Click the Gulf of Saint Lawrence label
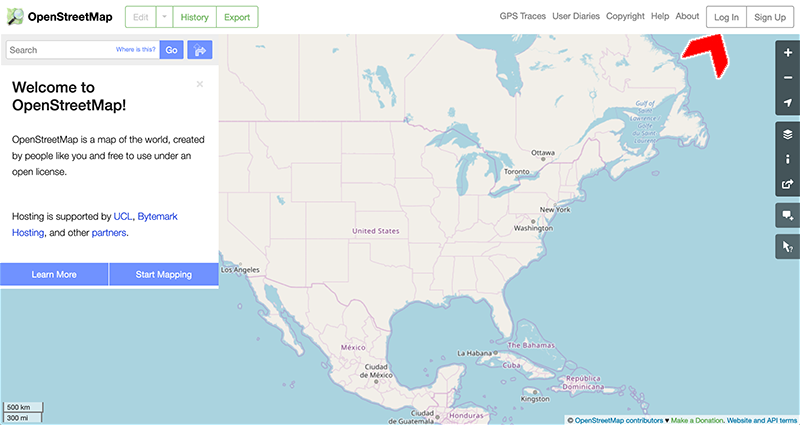Viewport: 800px width, 425px height. click(647, 121)
